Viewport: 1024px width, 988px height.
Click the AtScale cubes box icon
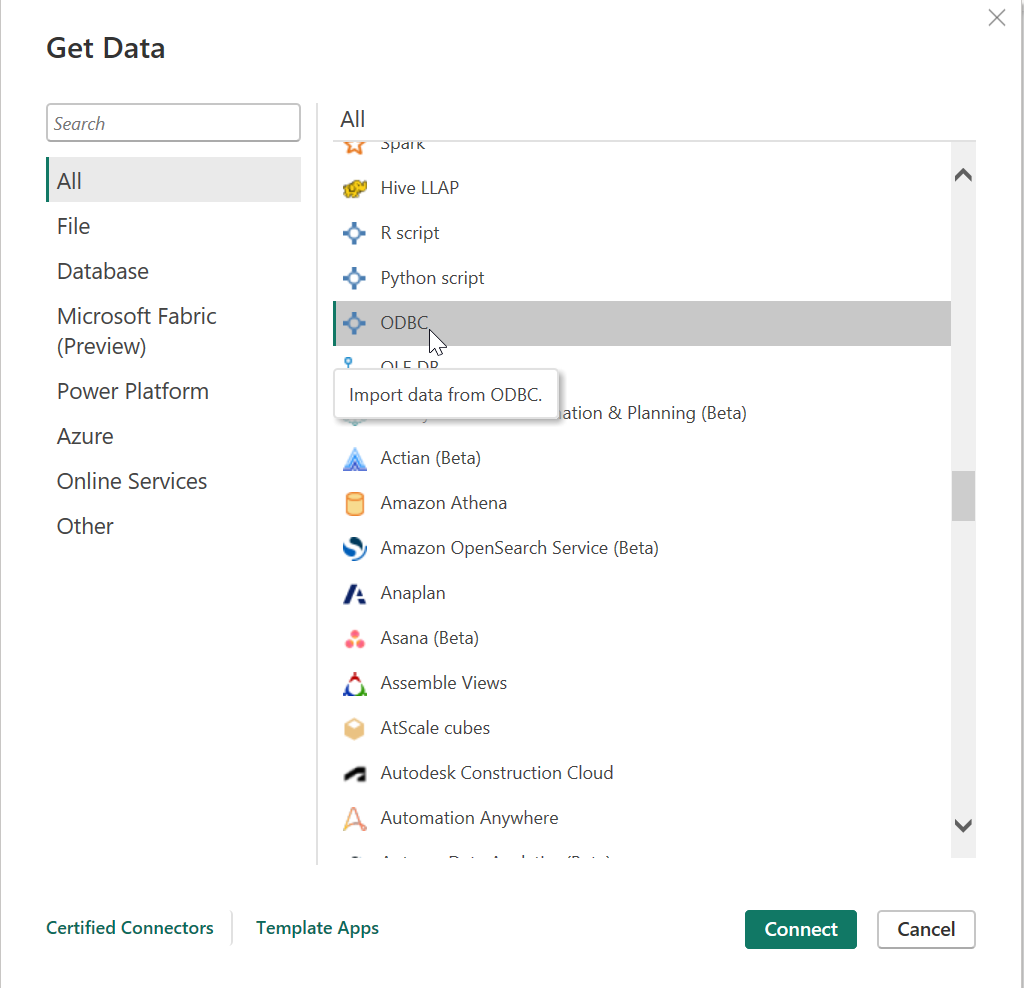coord(355,729)
